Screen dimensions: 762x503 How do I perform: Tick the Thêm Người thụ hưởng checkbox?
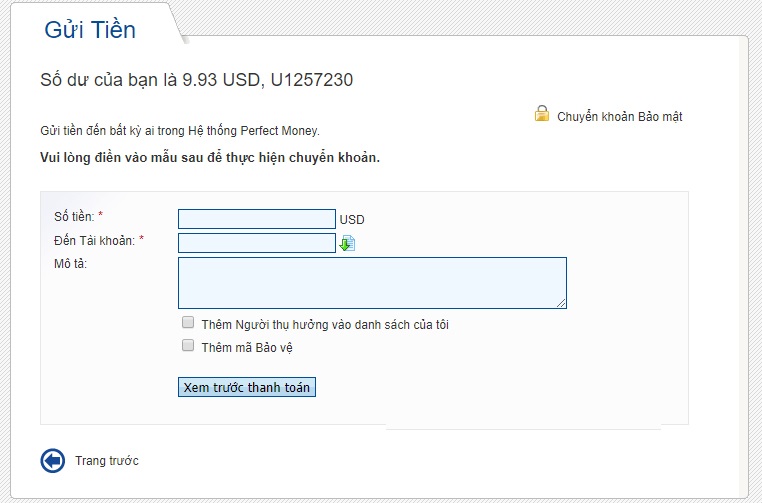(x=188, y=323)
